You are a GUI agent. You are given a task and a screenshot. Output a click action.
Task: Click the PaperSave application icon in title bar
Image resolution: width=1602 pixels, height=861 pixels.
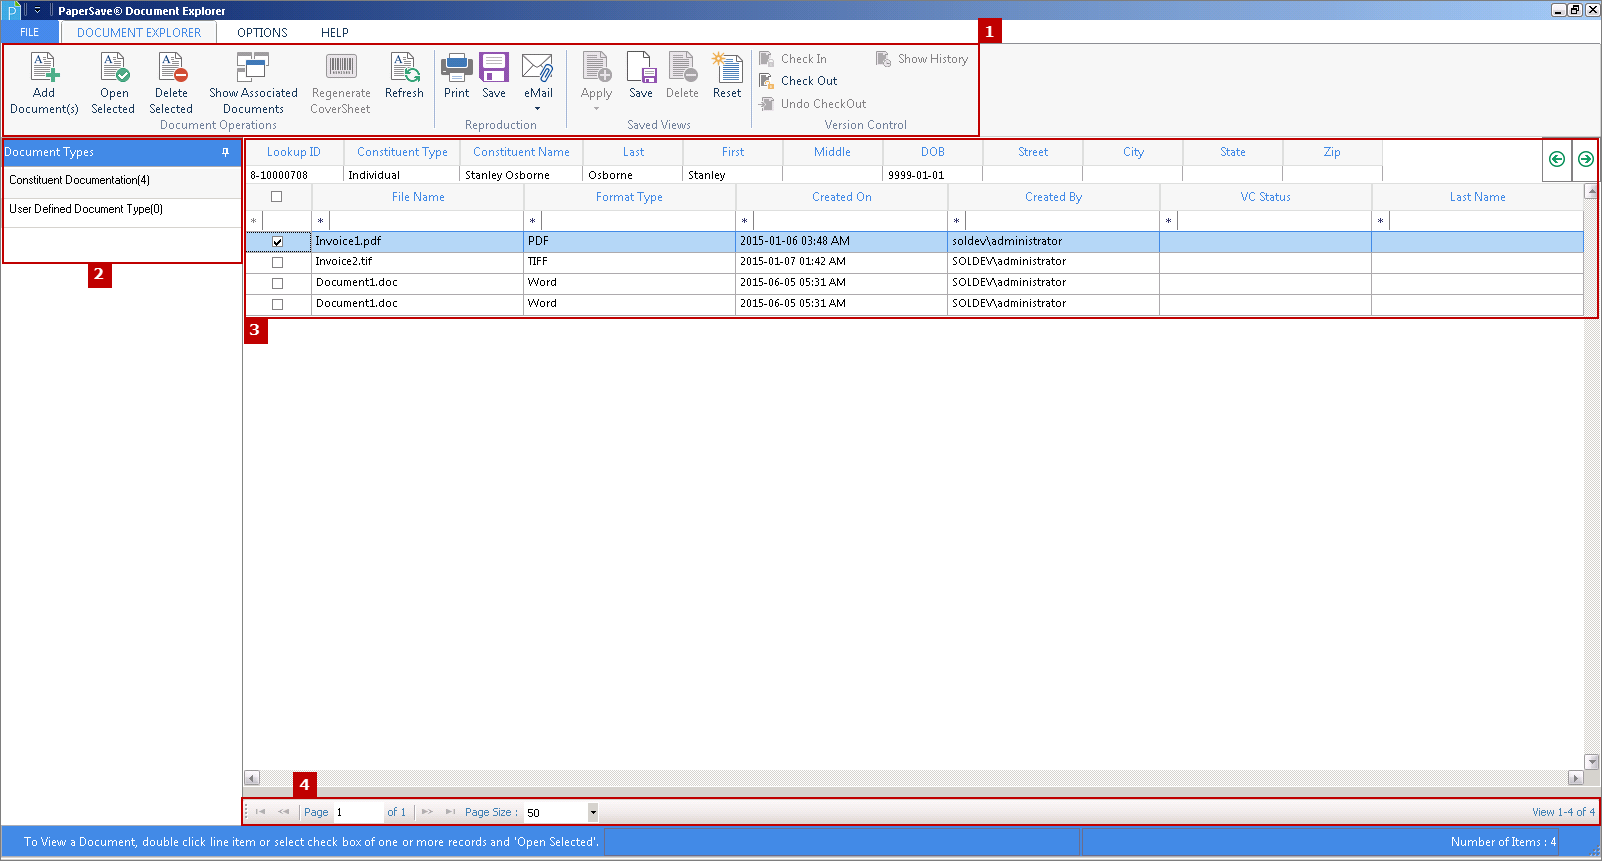pyautogui.click(x=13, y=11)
